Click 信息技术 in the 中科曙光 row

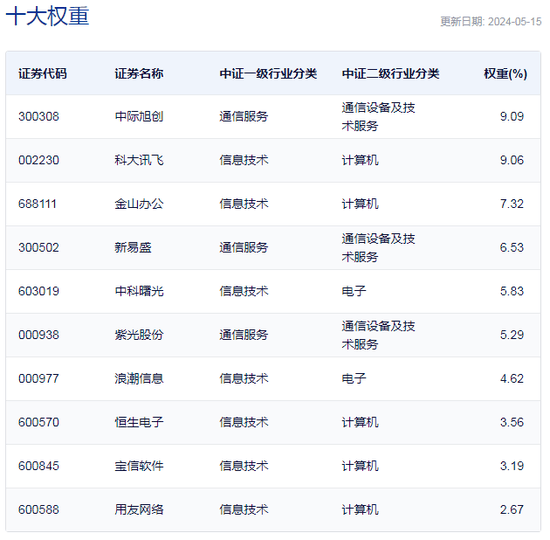(244, 291)
